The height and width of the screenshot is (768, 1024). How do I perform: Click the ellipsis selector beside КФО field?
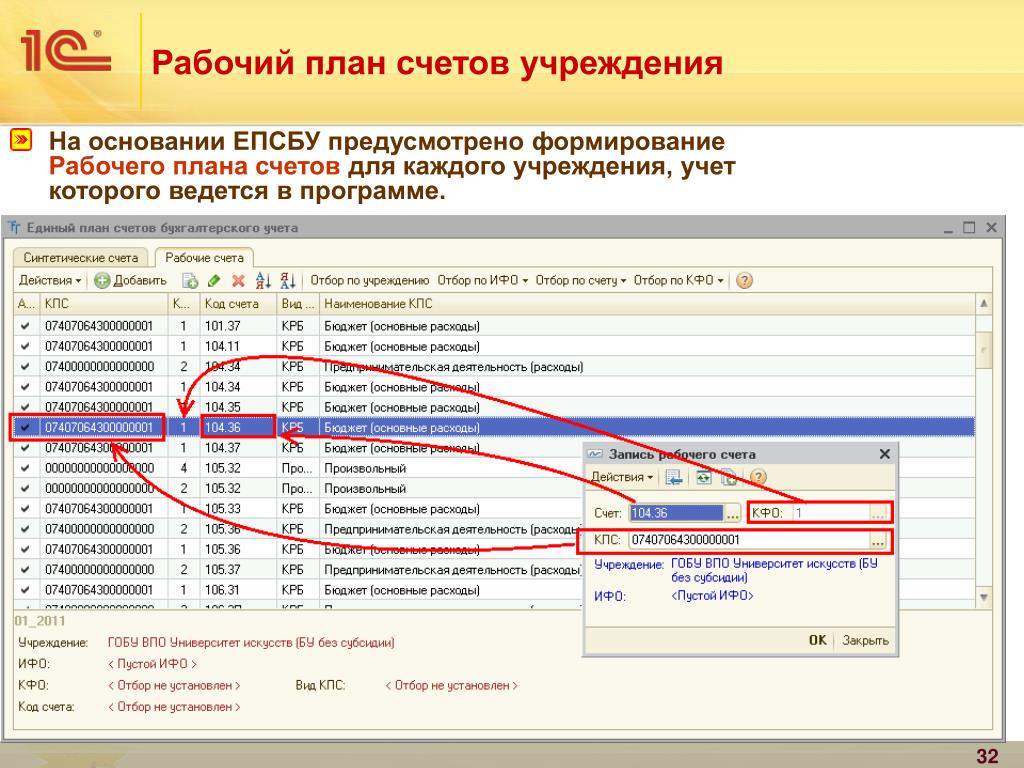pyautogui.click(x=878, y=513)
